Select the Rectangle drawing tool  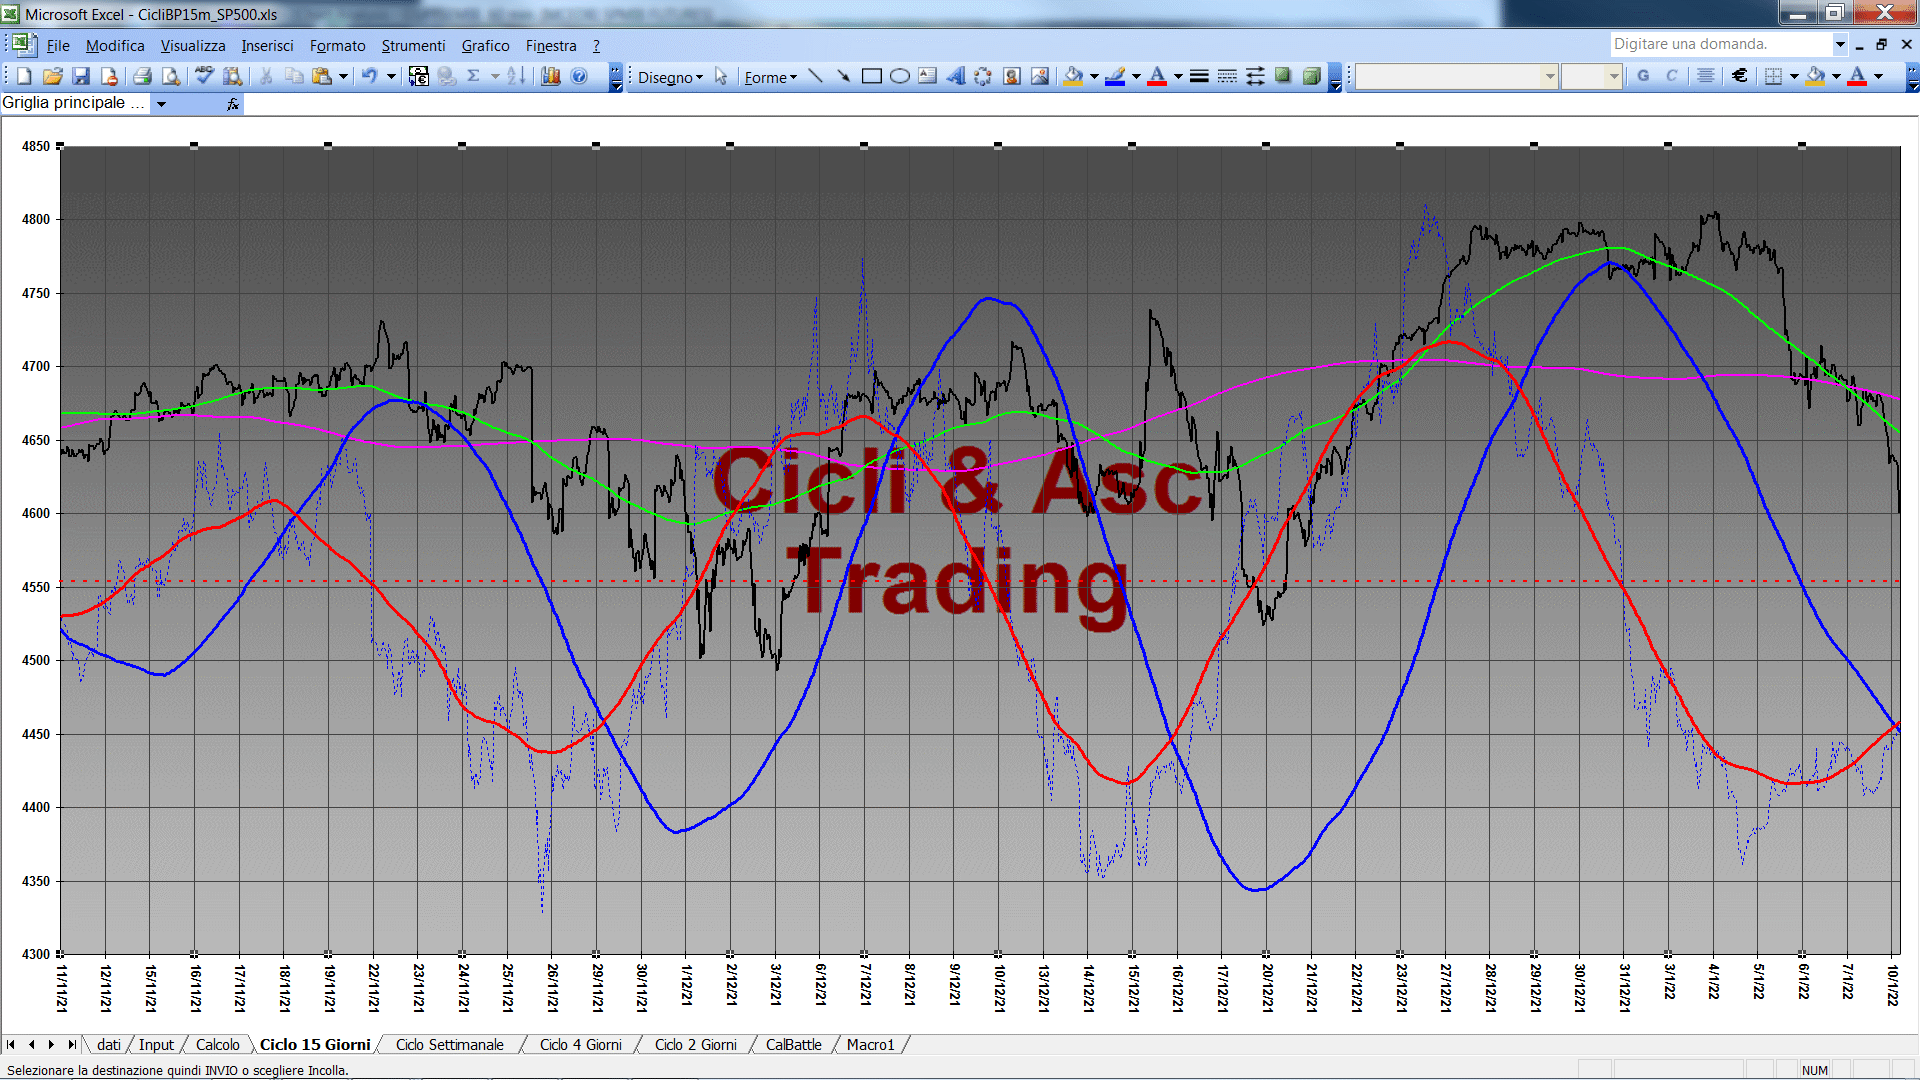871,76
